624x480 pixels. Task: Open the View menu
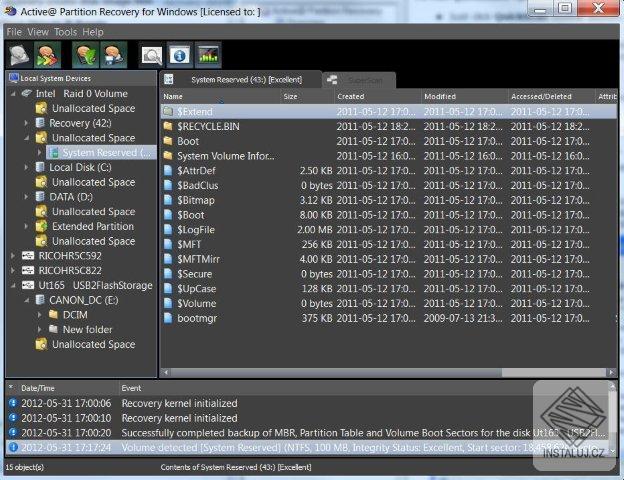coord(38,32)
